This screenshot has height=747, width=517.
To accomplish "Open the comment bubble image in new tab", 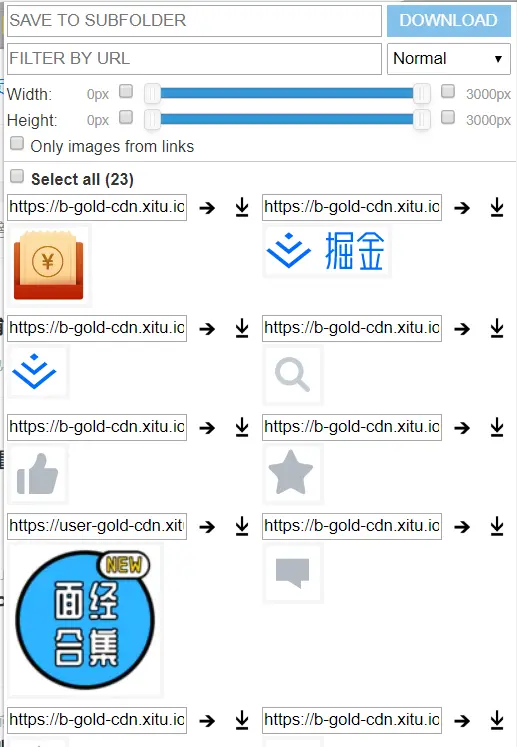I will 462,527.
